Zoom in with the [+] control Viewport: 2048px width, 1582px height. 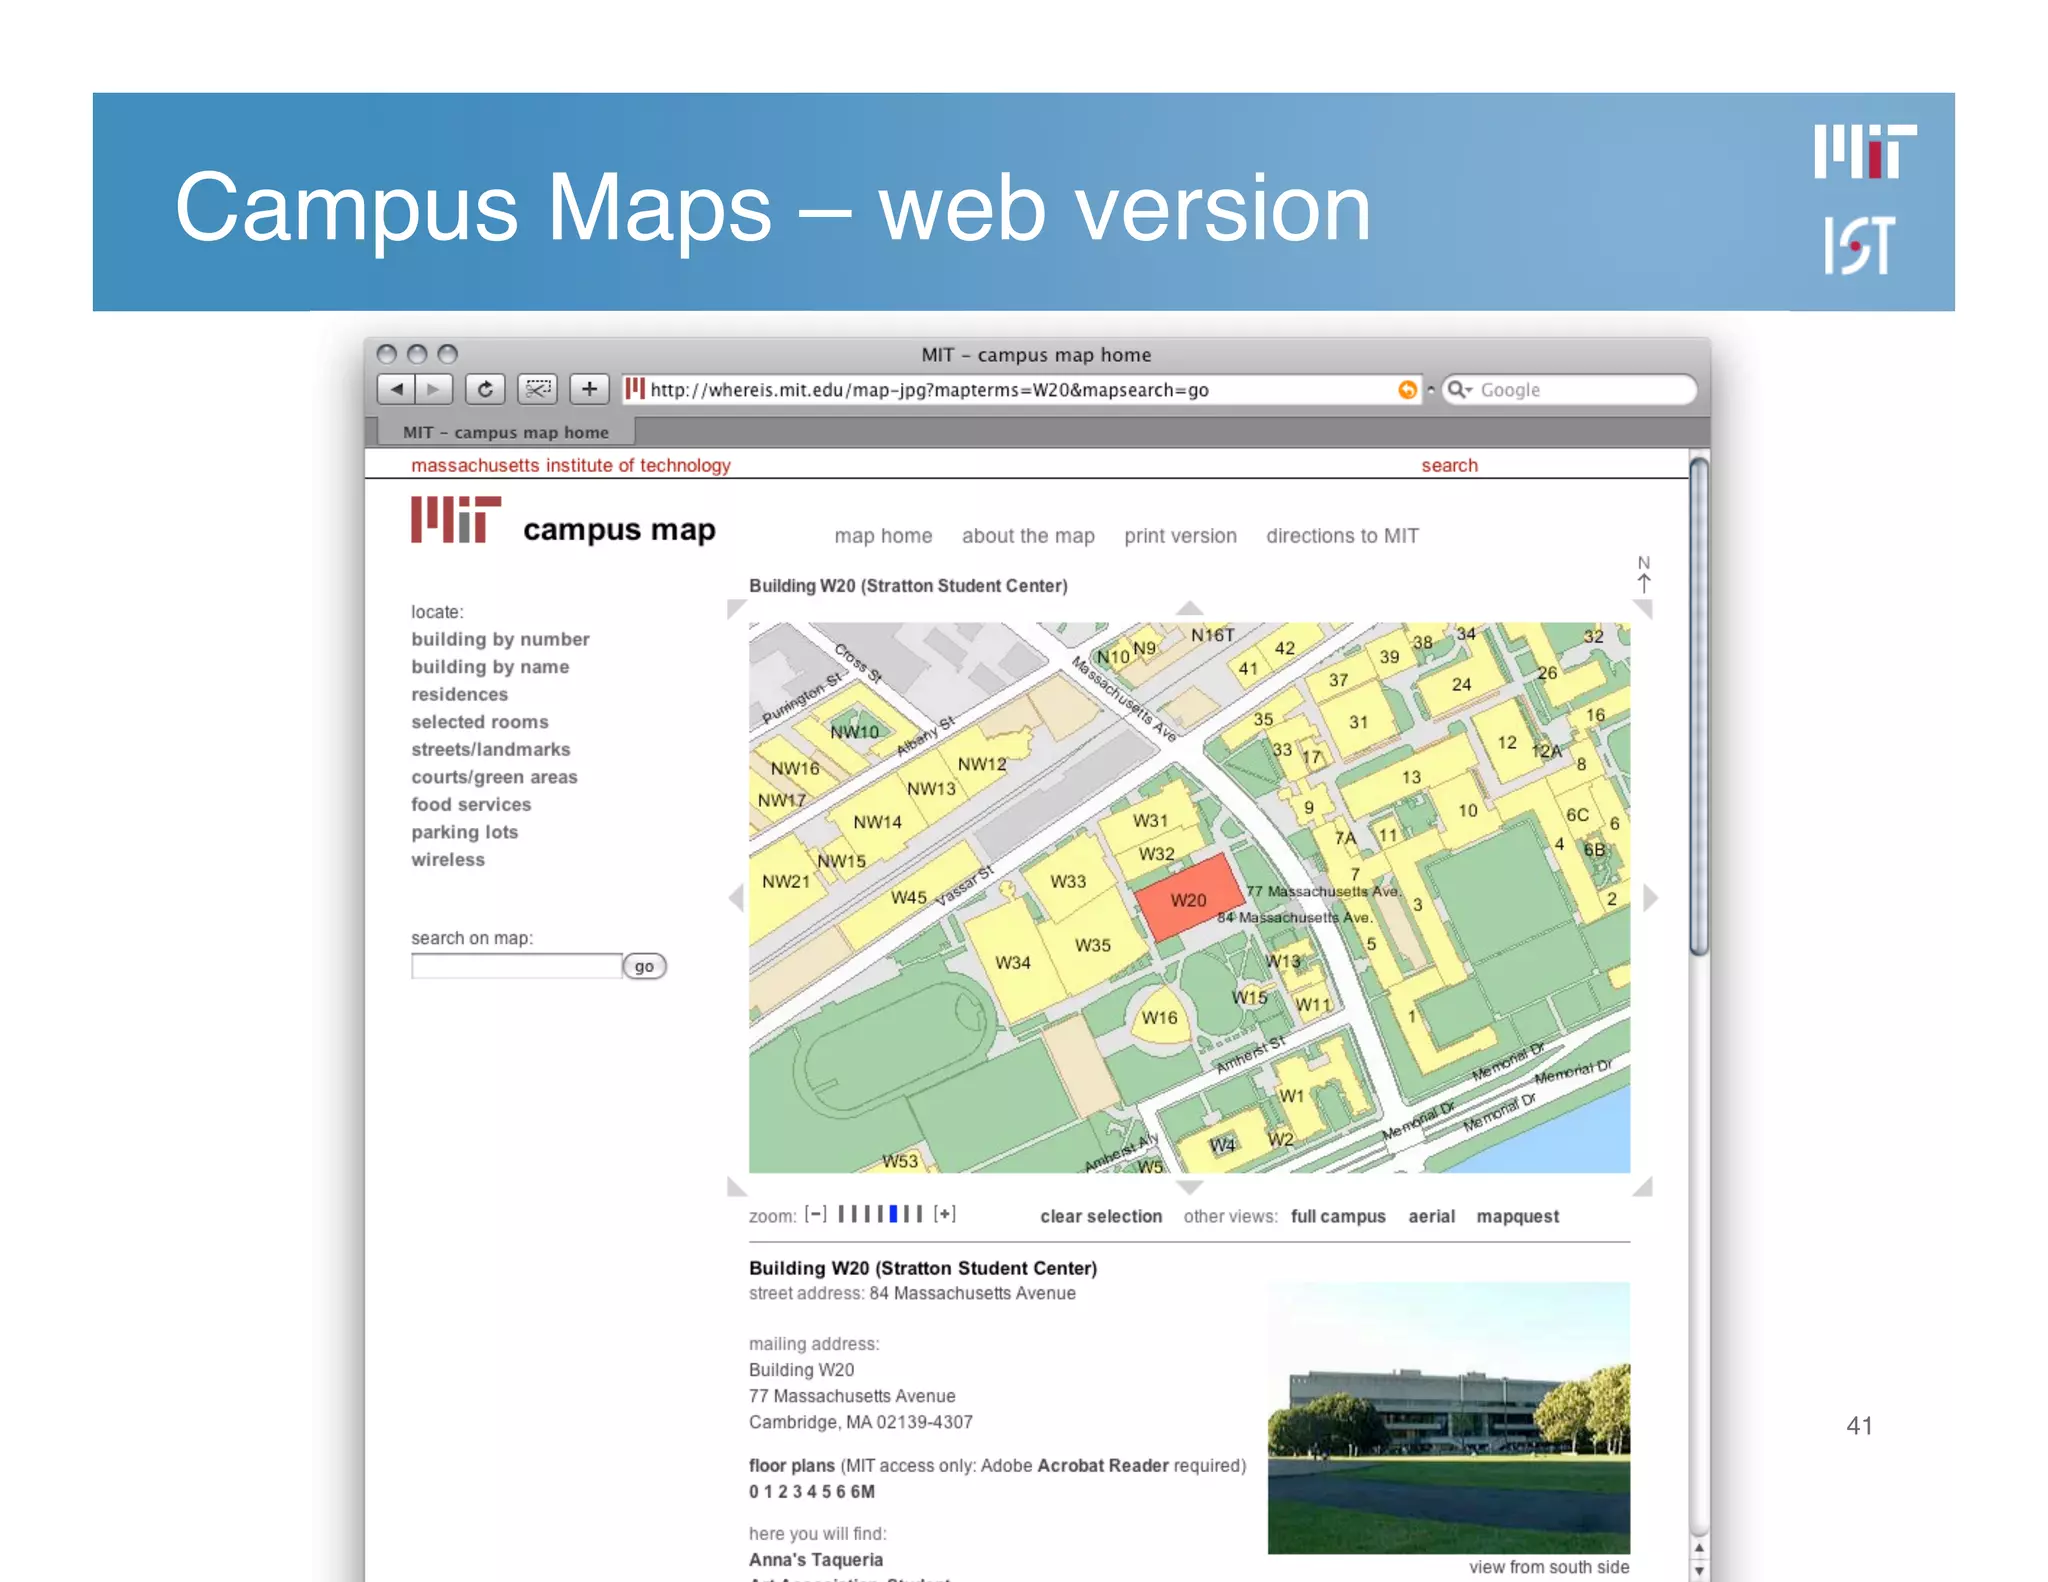[x=945, y=1214]
